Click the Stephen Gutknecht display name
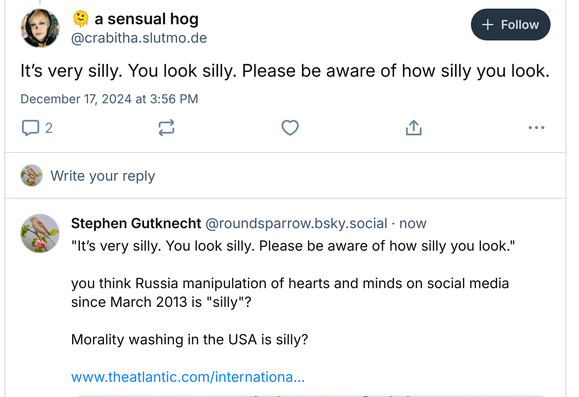The image size is (579, 397). pos(136,223)
